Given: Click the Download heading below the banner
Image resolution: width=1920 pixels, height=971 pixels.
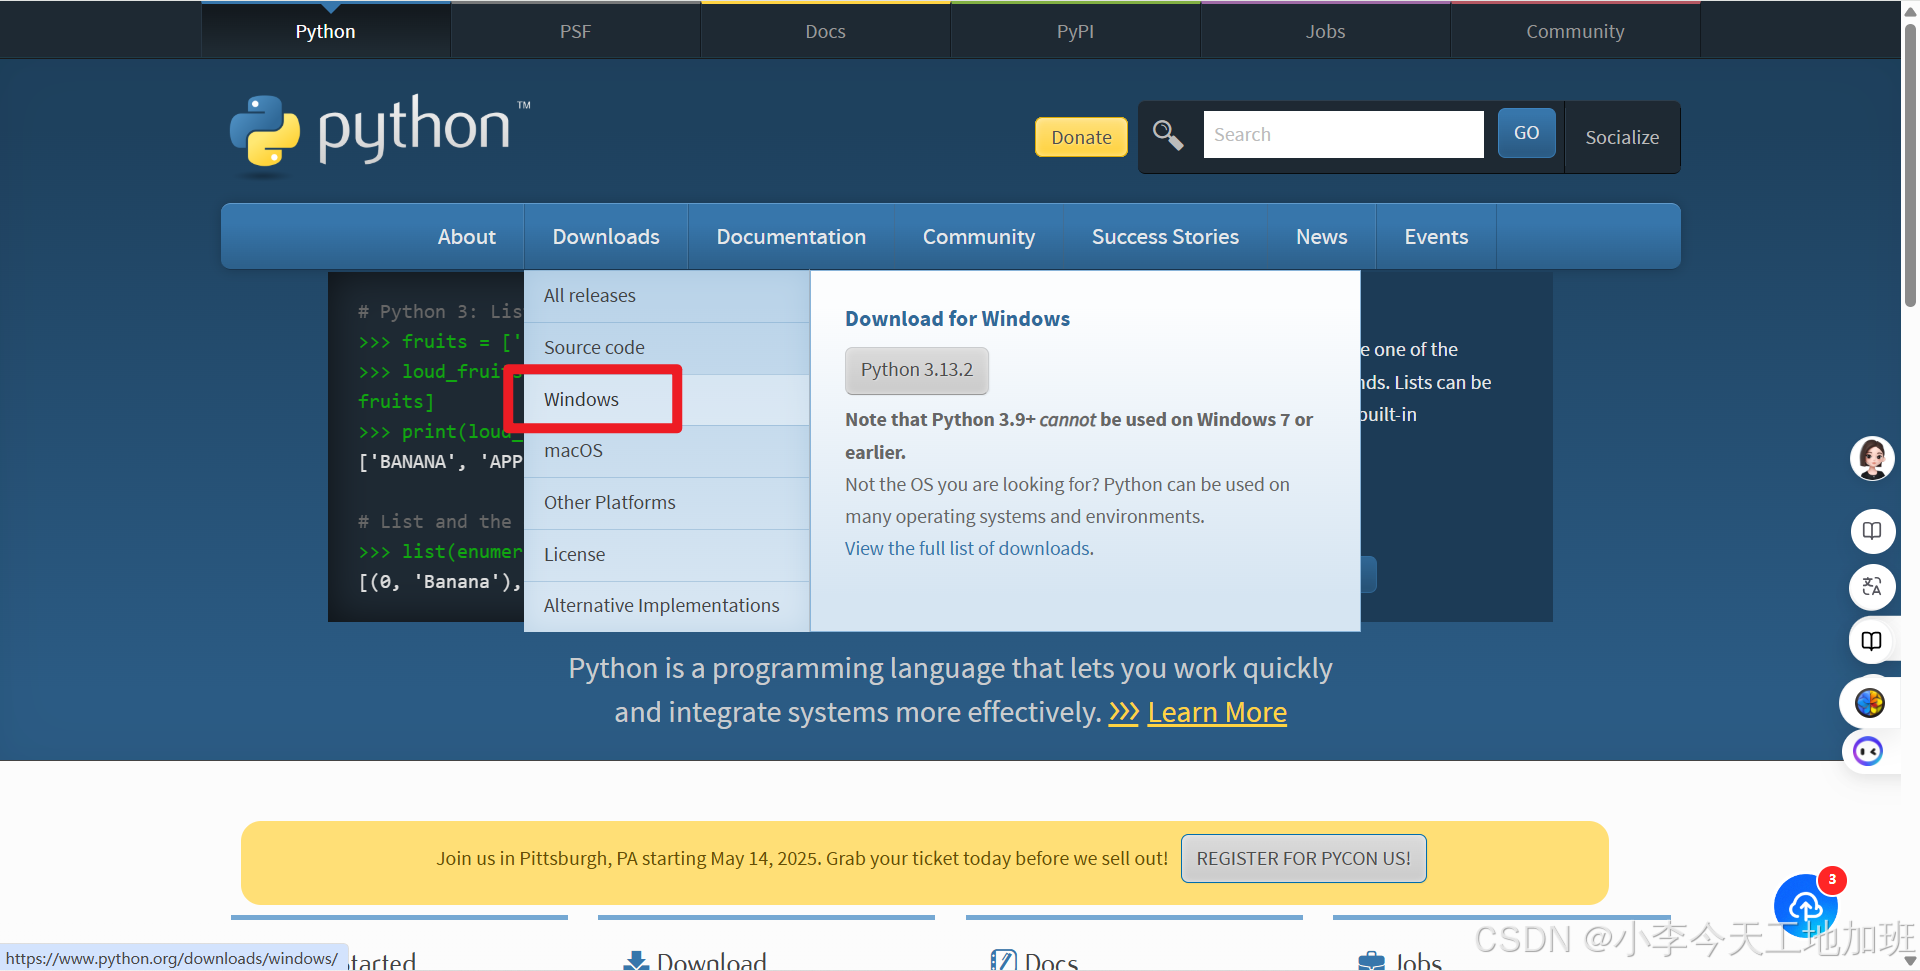Looking at the screenshot, I should pos(711,961).
